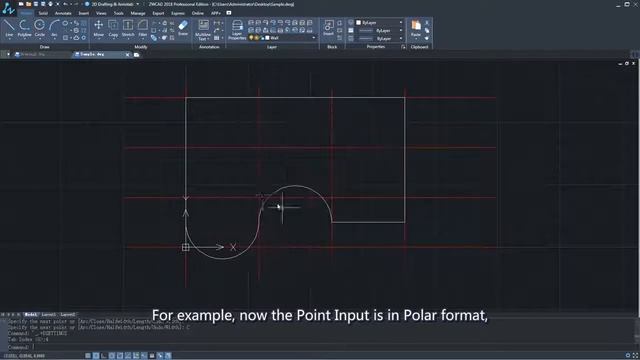This screenshot has height=360, width=640.
Task: Switch to the Annotate ribbon tab
Action: (x=63, y=13)
